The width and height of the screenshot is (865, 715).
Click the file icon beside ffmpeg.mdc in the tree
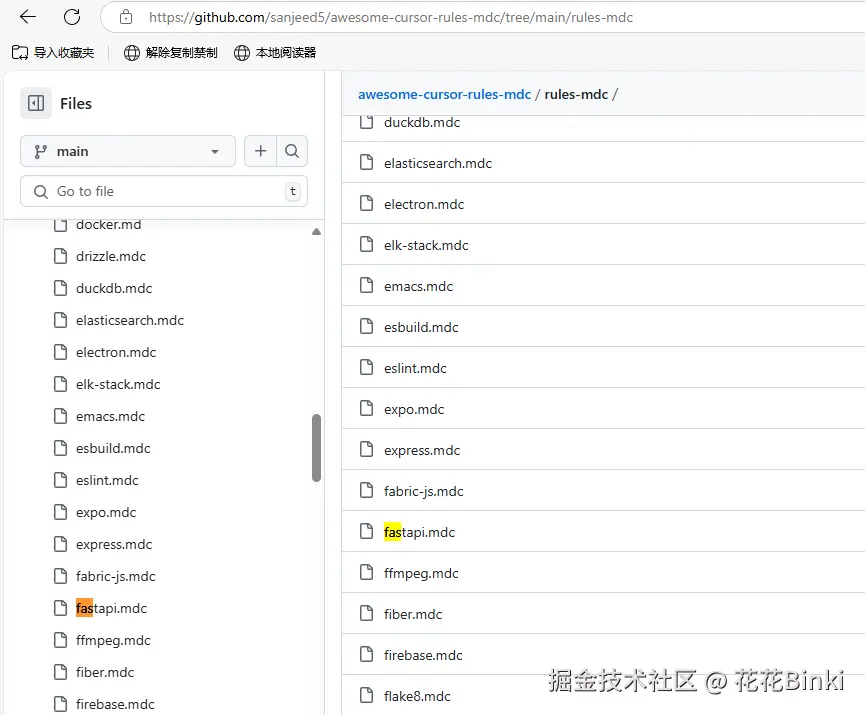pyautogui.click(x=61, y=640)
